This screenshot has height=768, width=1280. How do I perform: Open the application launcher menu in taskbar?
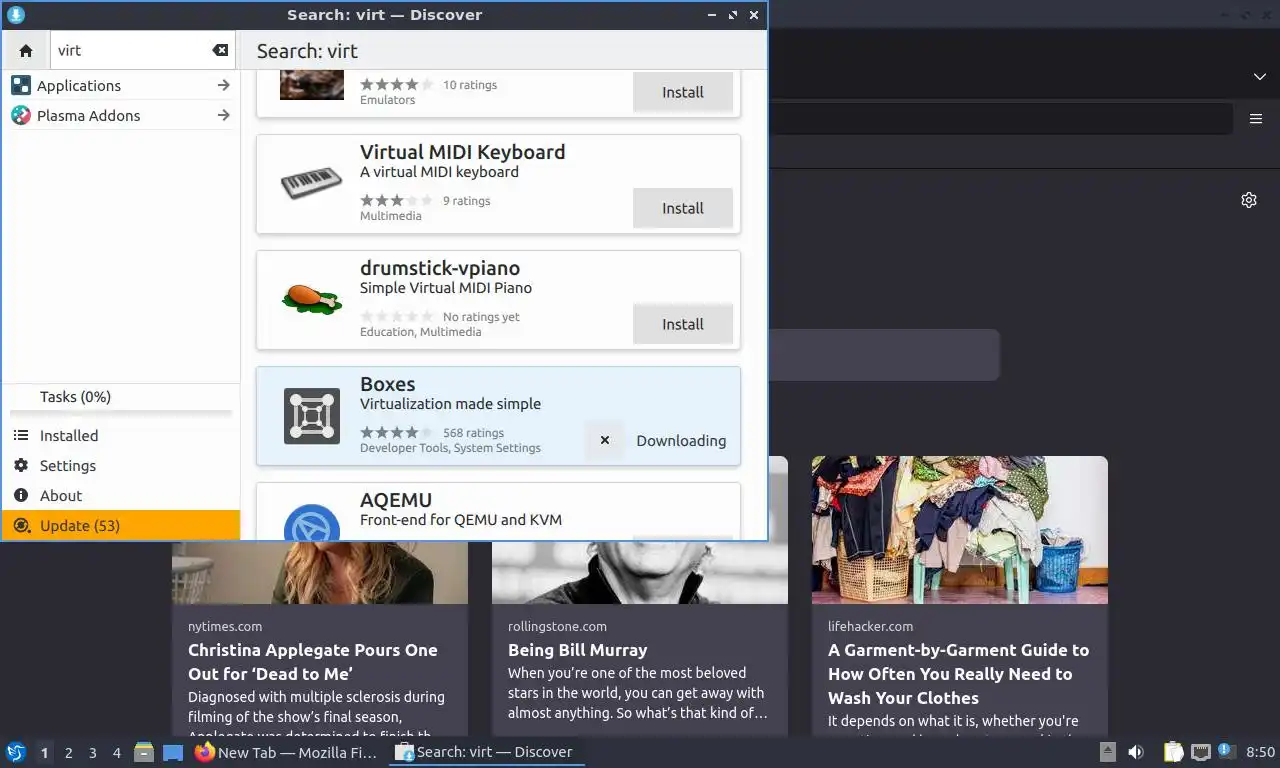pyautogui.click(x=15, y=752)
